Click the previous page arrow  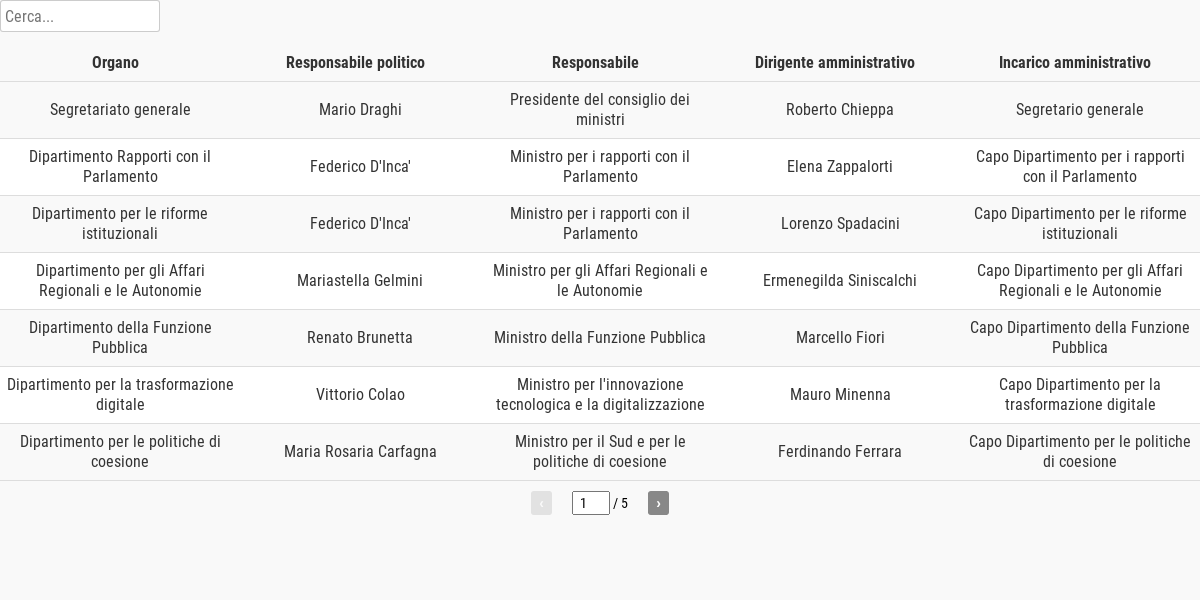click(541, 503)
